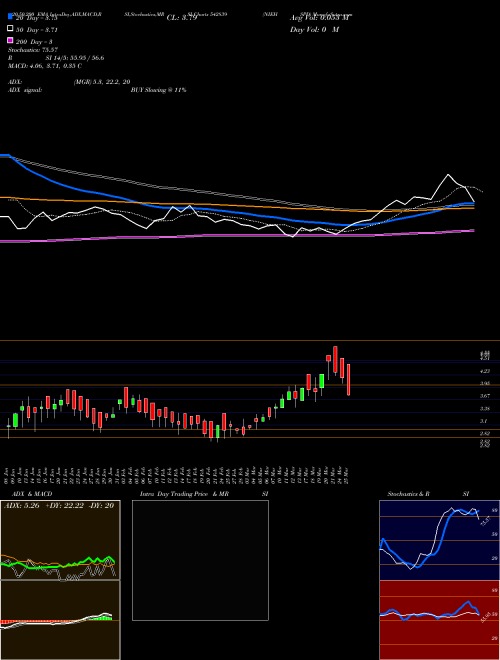This screenshot has width=500, height=660.
Task: Click the MACD values line
Action: (45, 66)
